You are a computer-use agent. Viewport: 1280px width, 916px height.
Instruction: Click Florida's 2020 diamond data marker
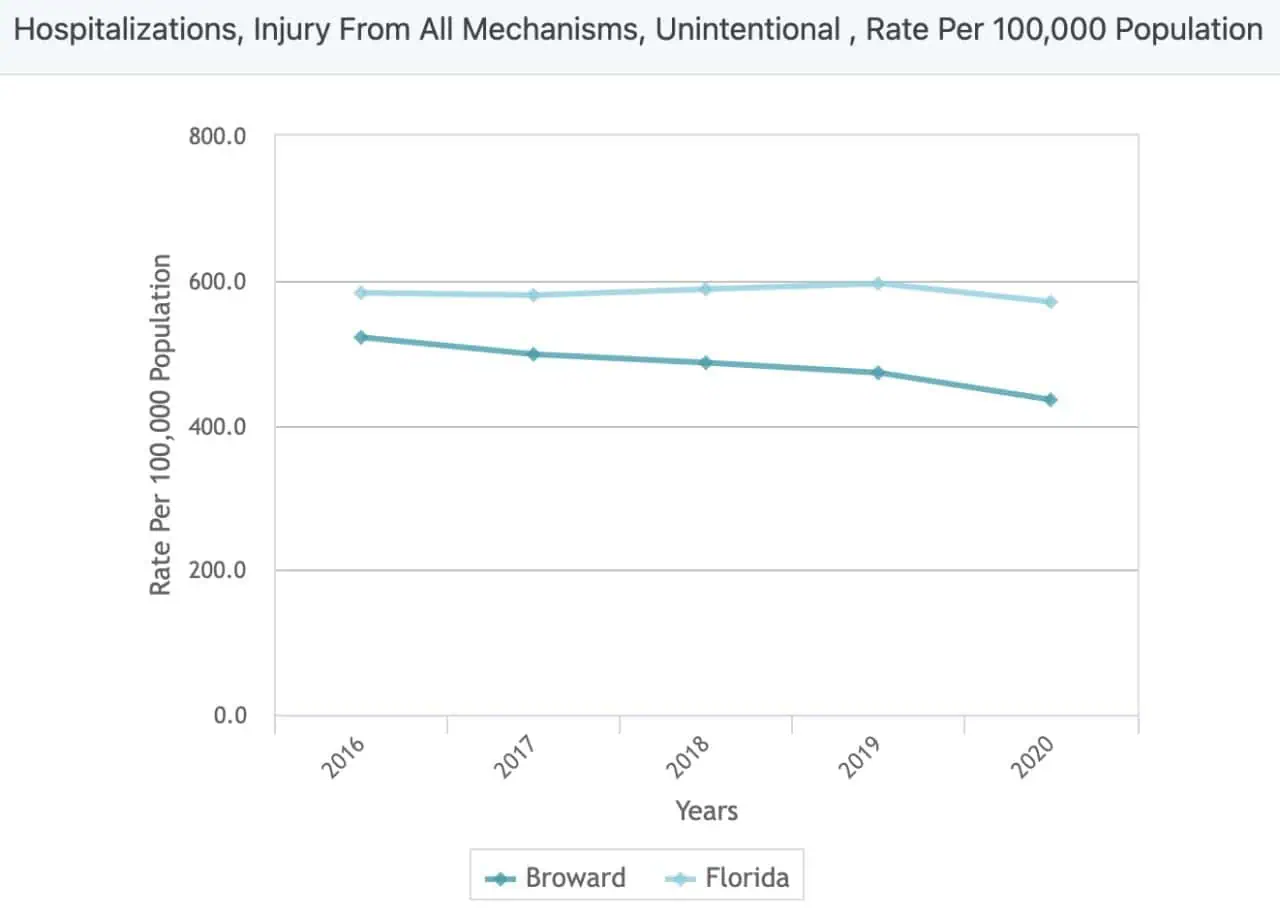1051,302
